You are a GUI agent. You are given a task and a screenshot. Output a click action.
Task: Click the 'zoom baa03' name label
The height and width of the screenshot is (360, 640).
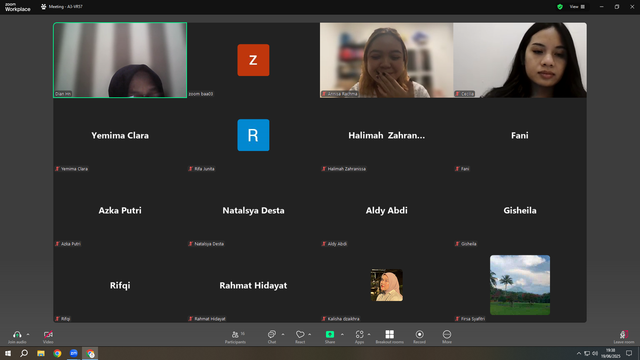tap(201, 94)
